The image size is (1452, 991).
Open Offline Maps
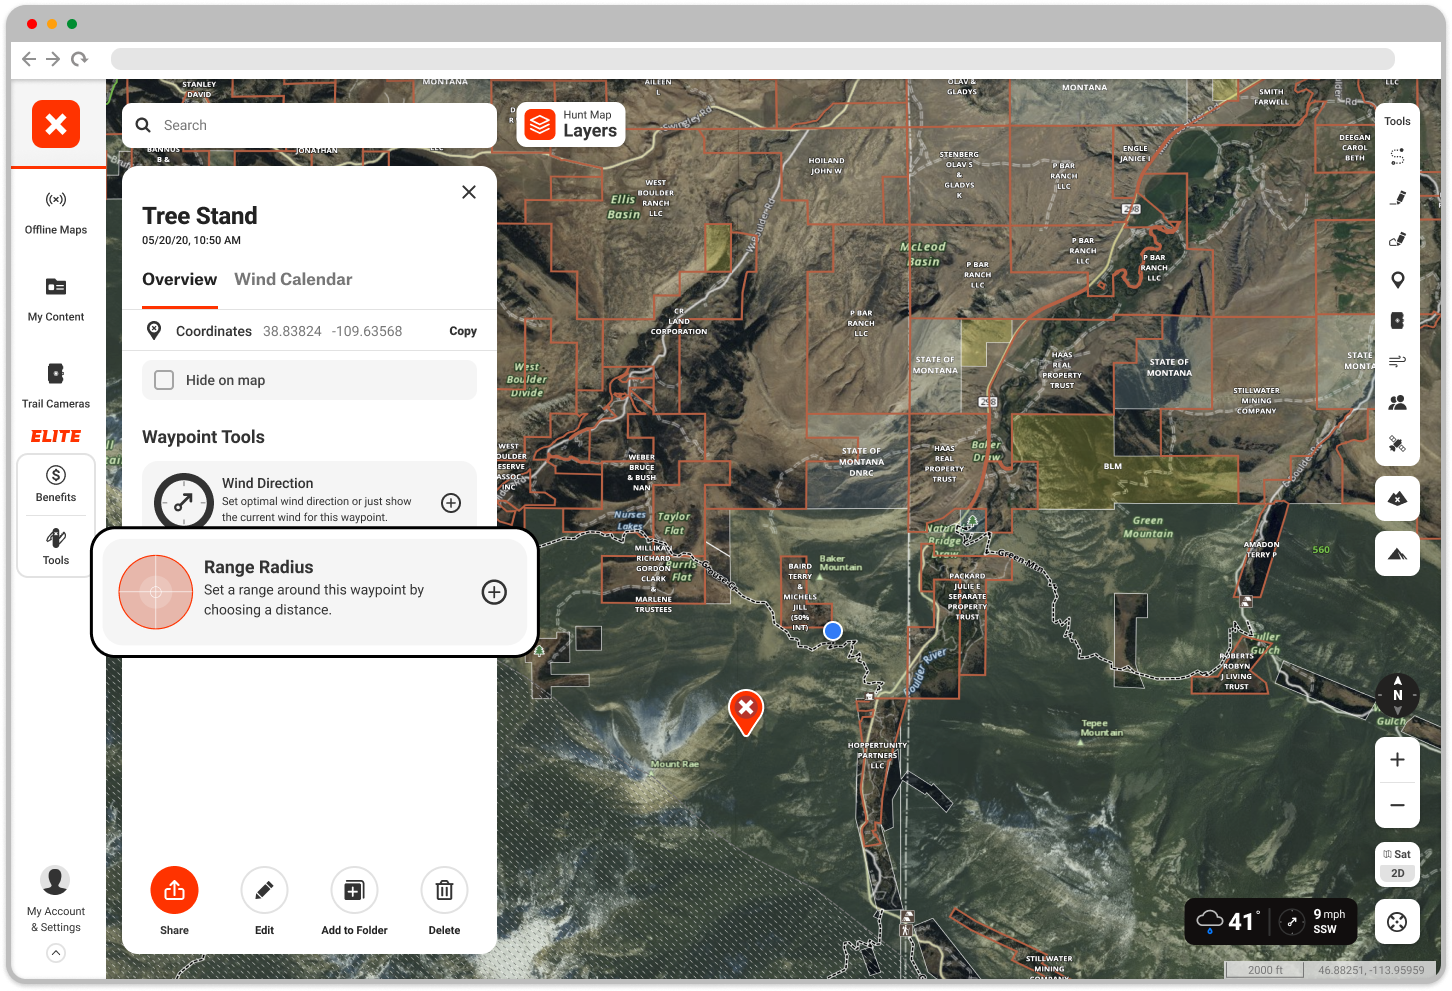click(x=56, y=212)
